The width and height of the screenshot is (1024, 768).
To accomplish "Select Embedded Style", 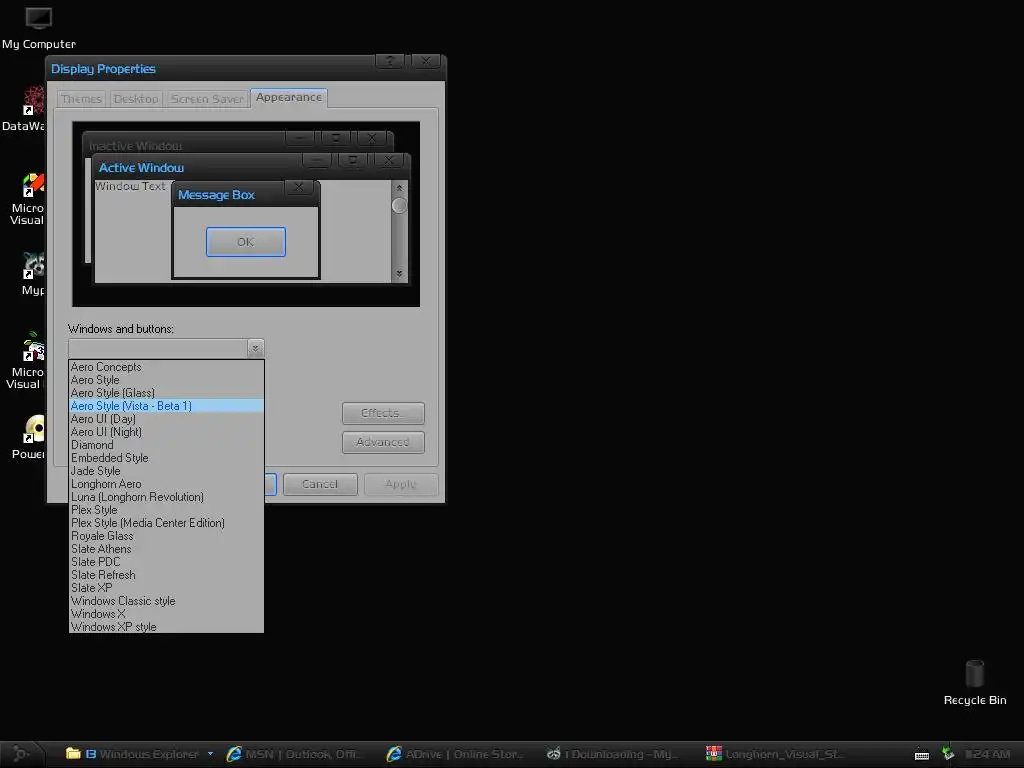I will [167, 458].
